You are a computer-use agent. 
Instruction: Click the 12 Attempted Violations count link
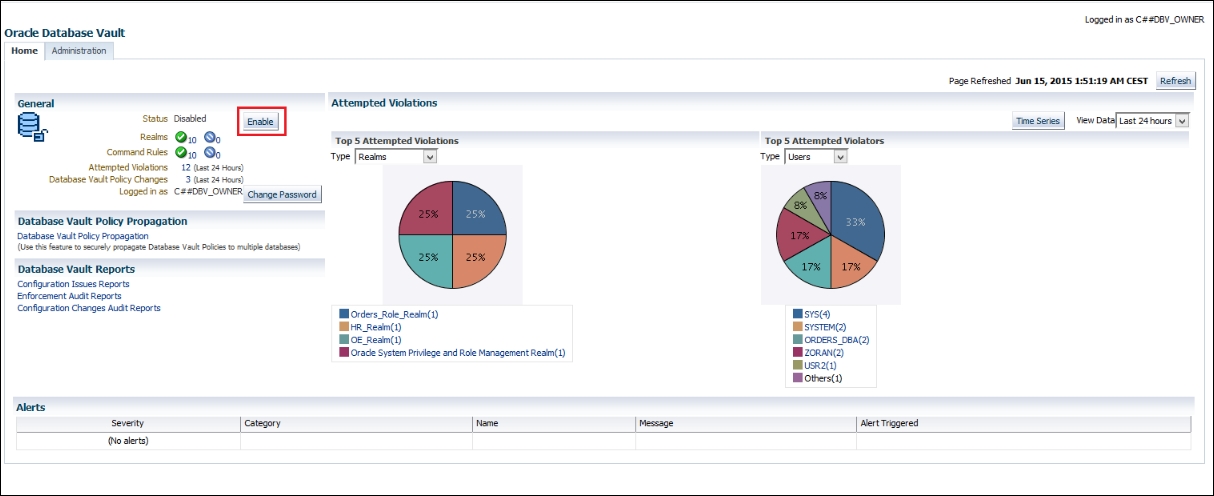186,167
